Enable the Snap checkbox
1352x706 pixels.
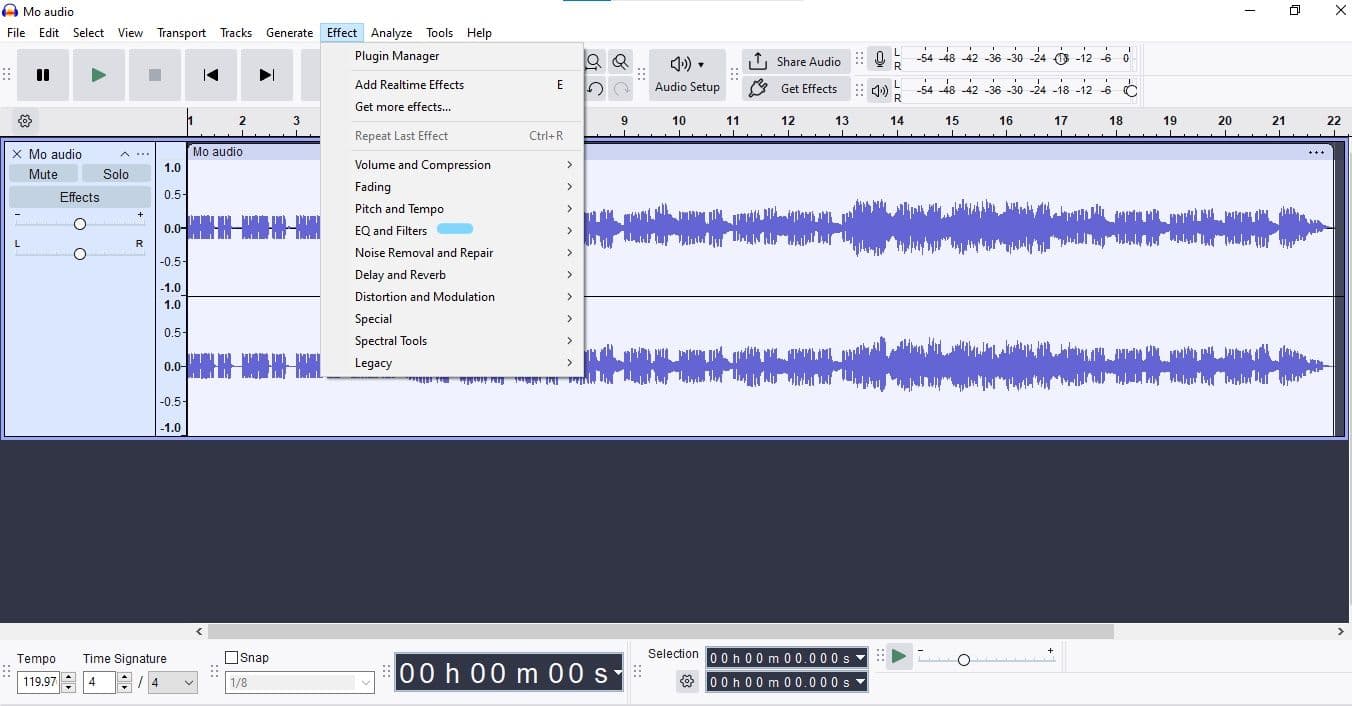tap(232, 658)
